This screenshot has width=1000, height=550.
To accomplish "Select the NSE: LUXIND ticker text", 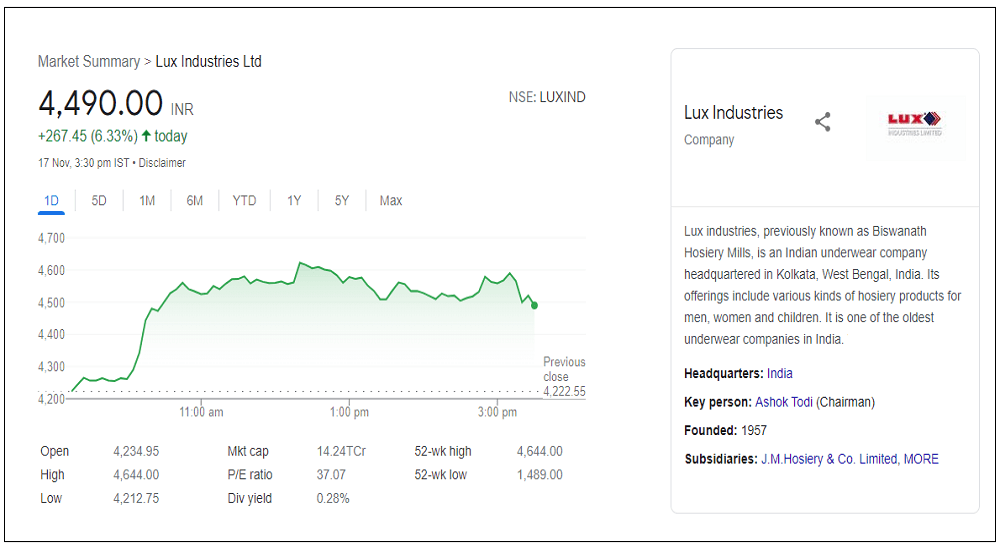I will pos(547,97).
